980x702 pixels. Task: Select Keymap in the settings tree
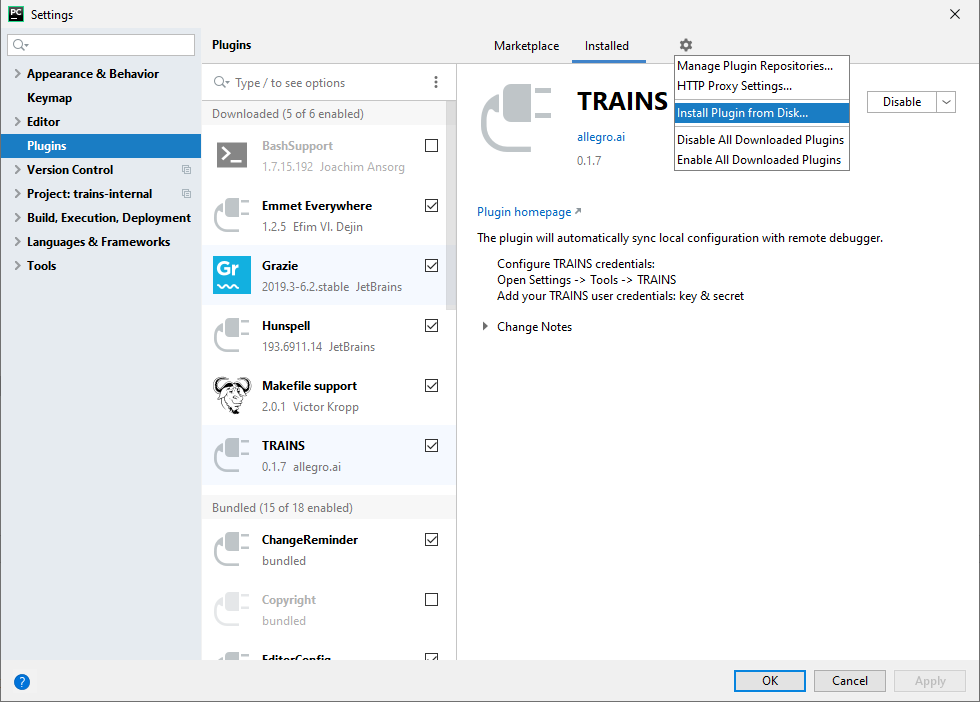[x=49, y=98]
